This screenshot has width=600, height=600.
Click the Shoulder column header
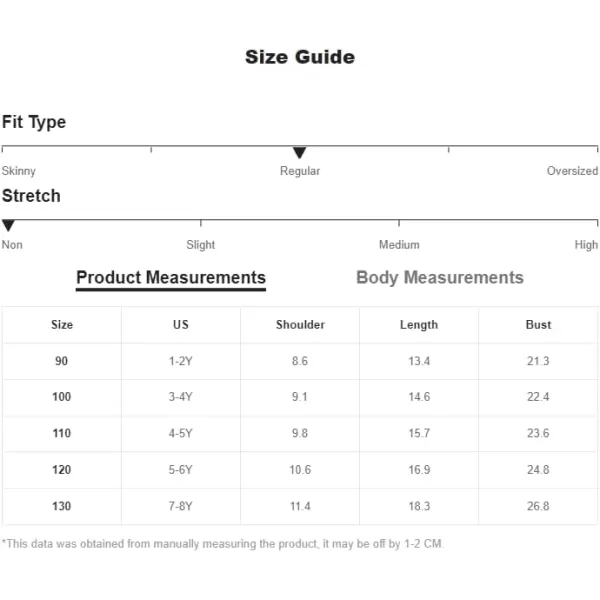300,325
